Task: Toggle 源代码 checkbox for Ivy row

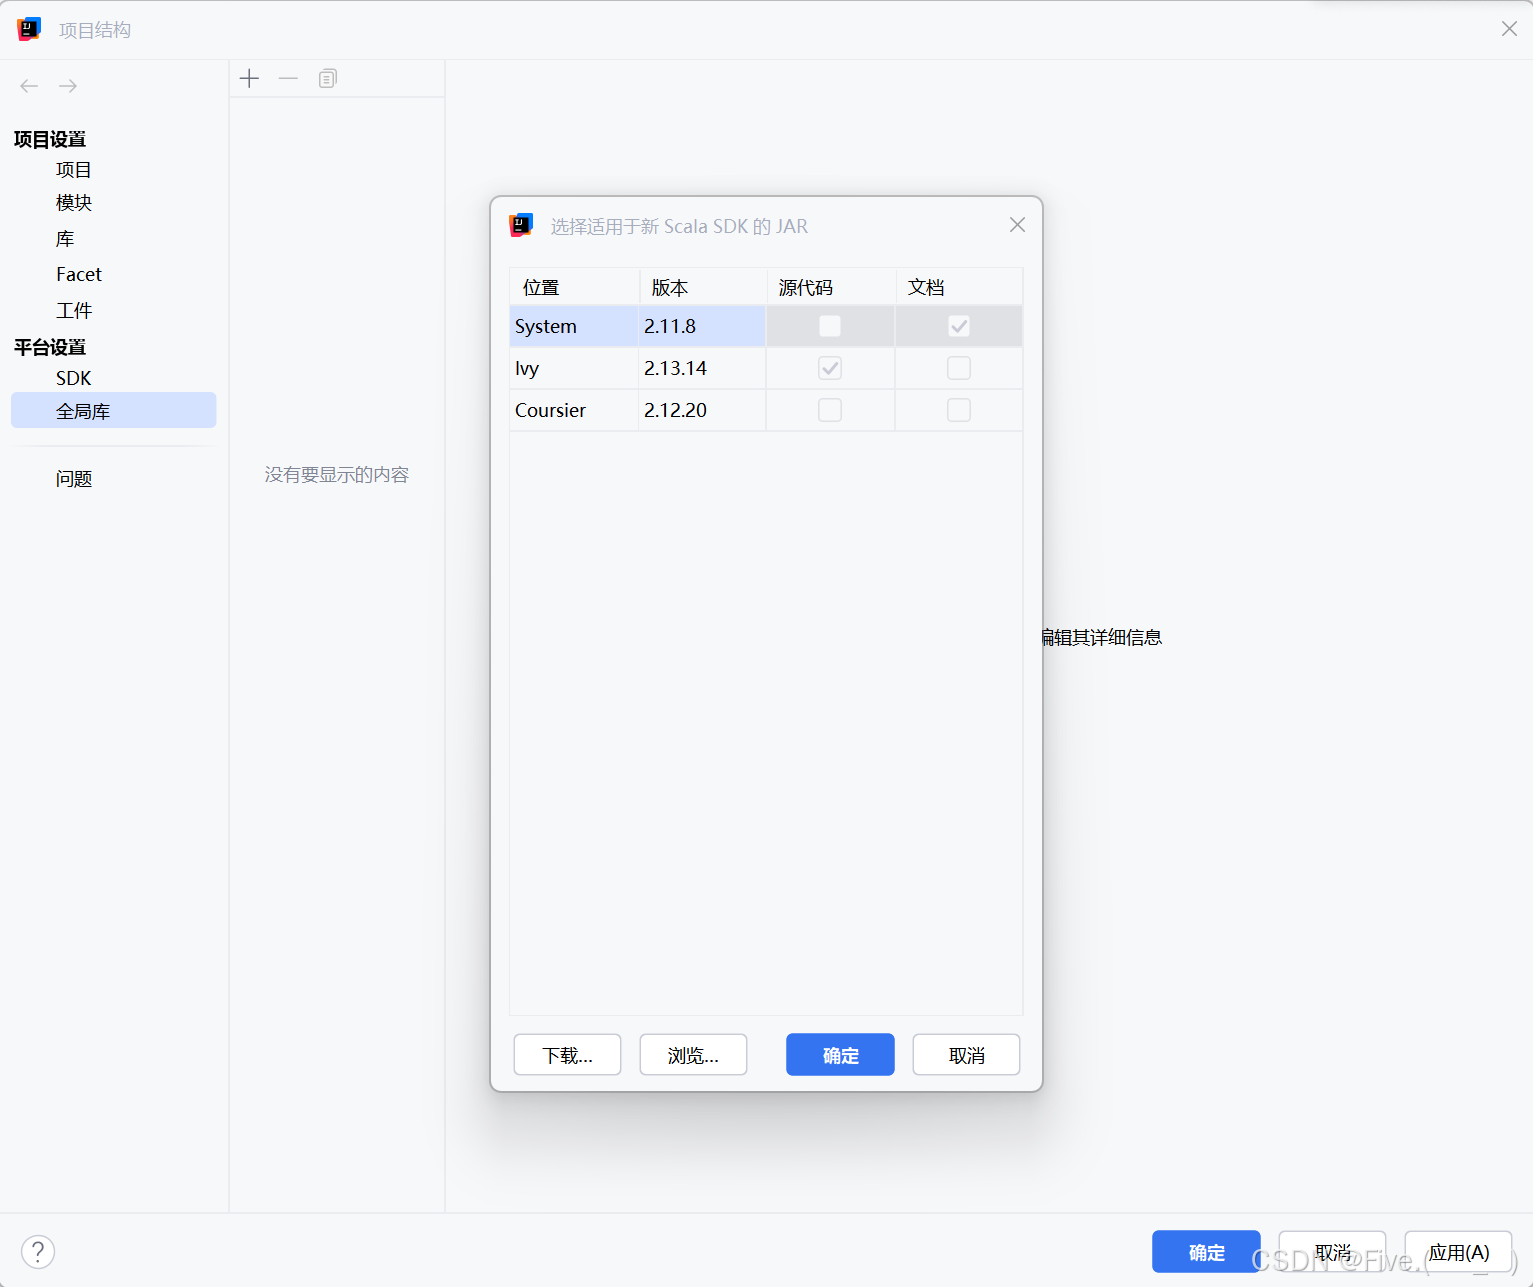Action: pos(830,368)
